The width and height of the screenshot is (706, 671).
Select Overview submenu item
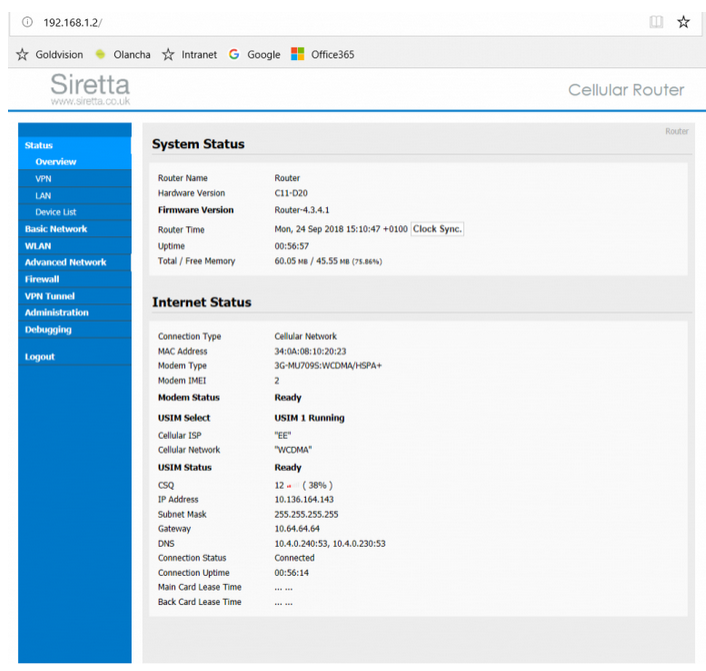point(75,162)
